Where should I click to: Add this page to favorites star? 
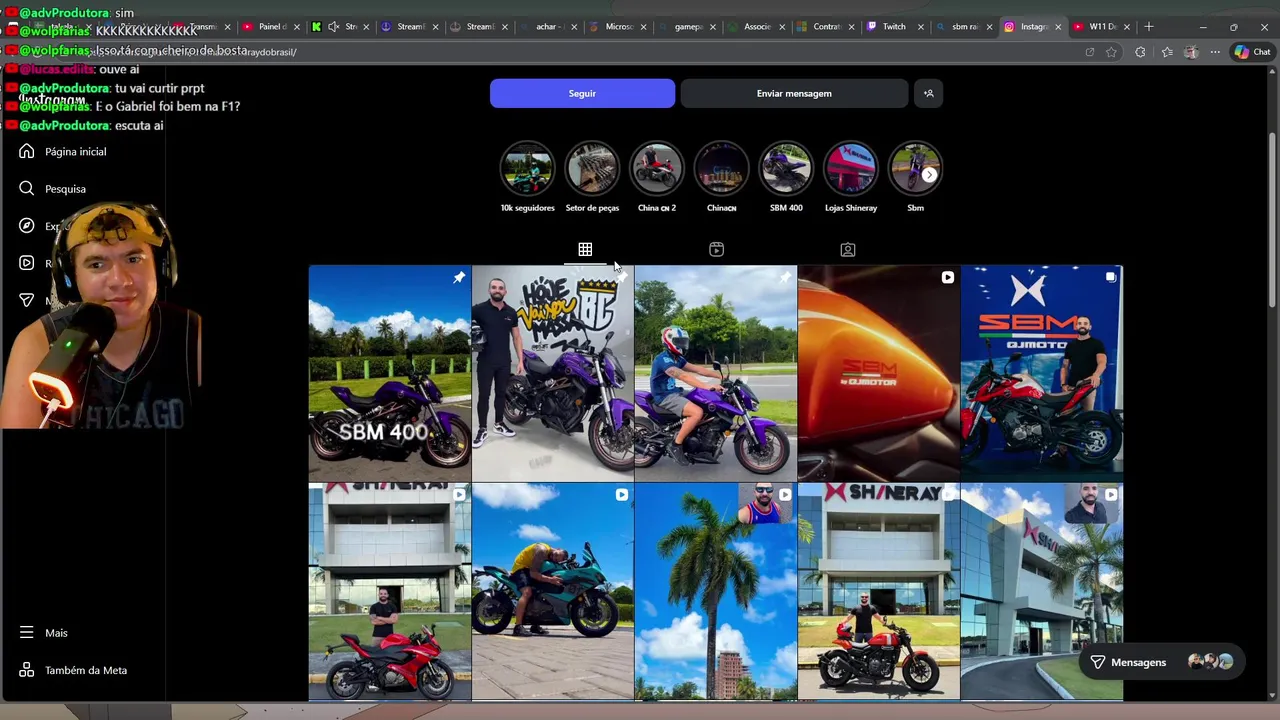click(1111, 52)
